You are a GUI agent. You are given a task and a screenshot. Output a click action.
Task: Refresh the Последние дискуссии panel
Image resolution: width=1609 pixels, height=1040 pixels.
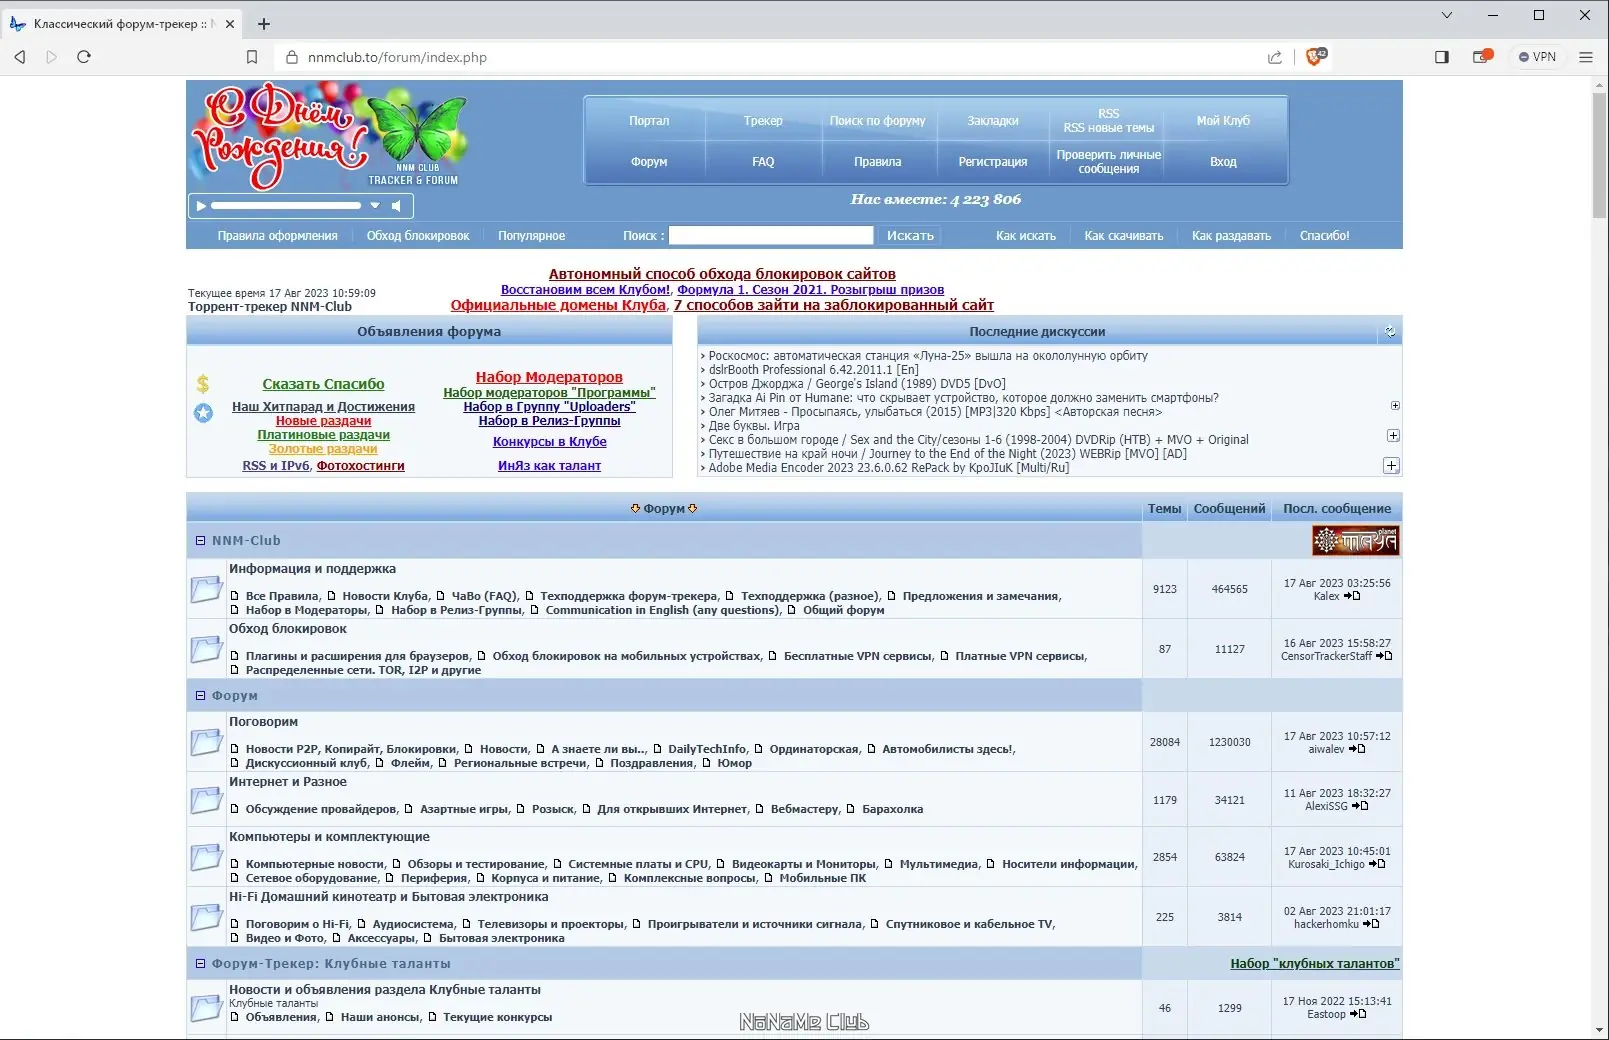click(x=1390, y=332)
